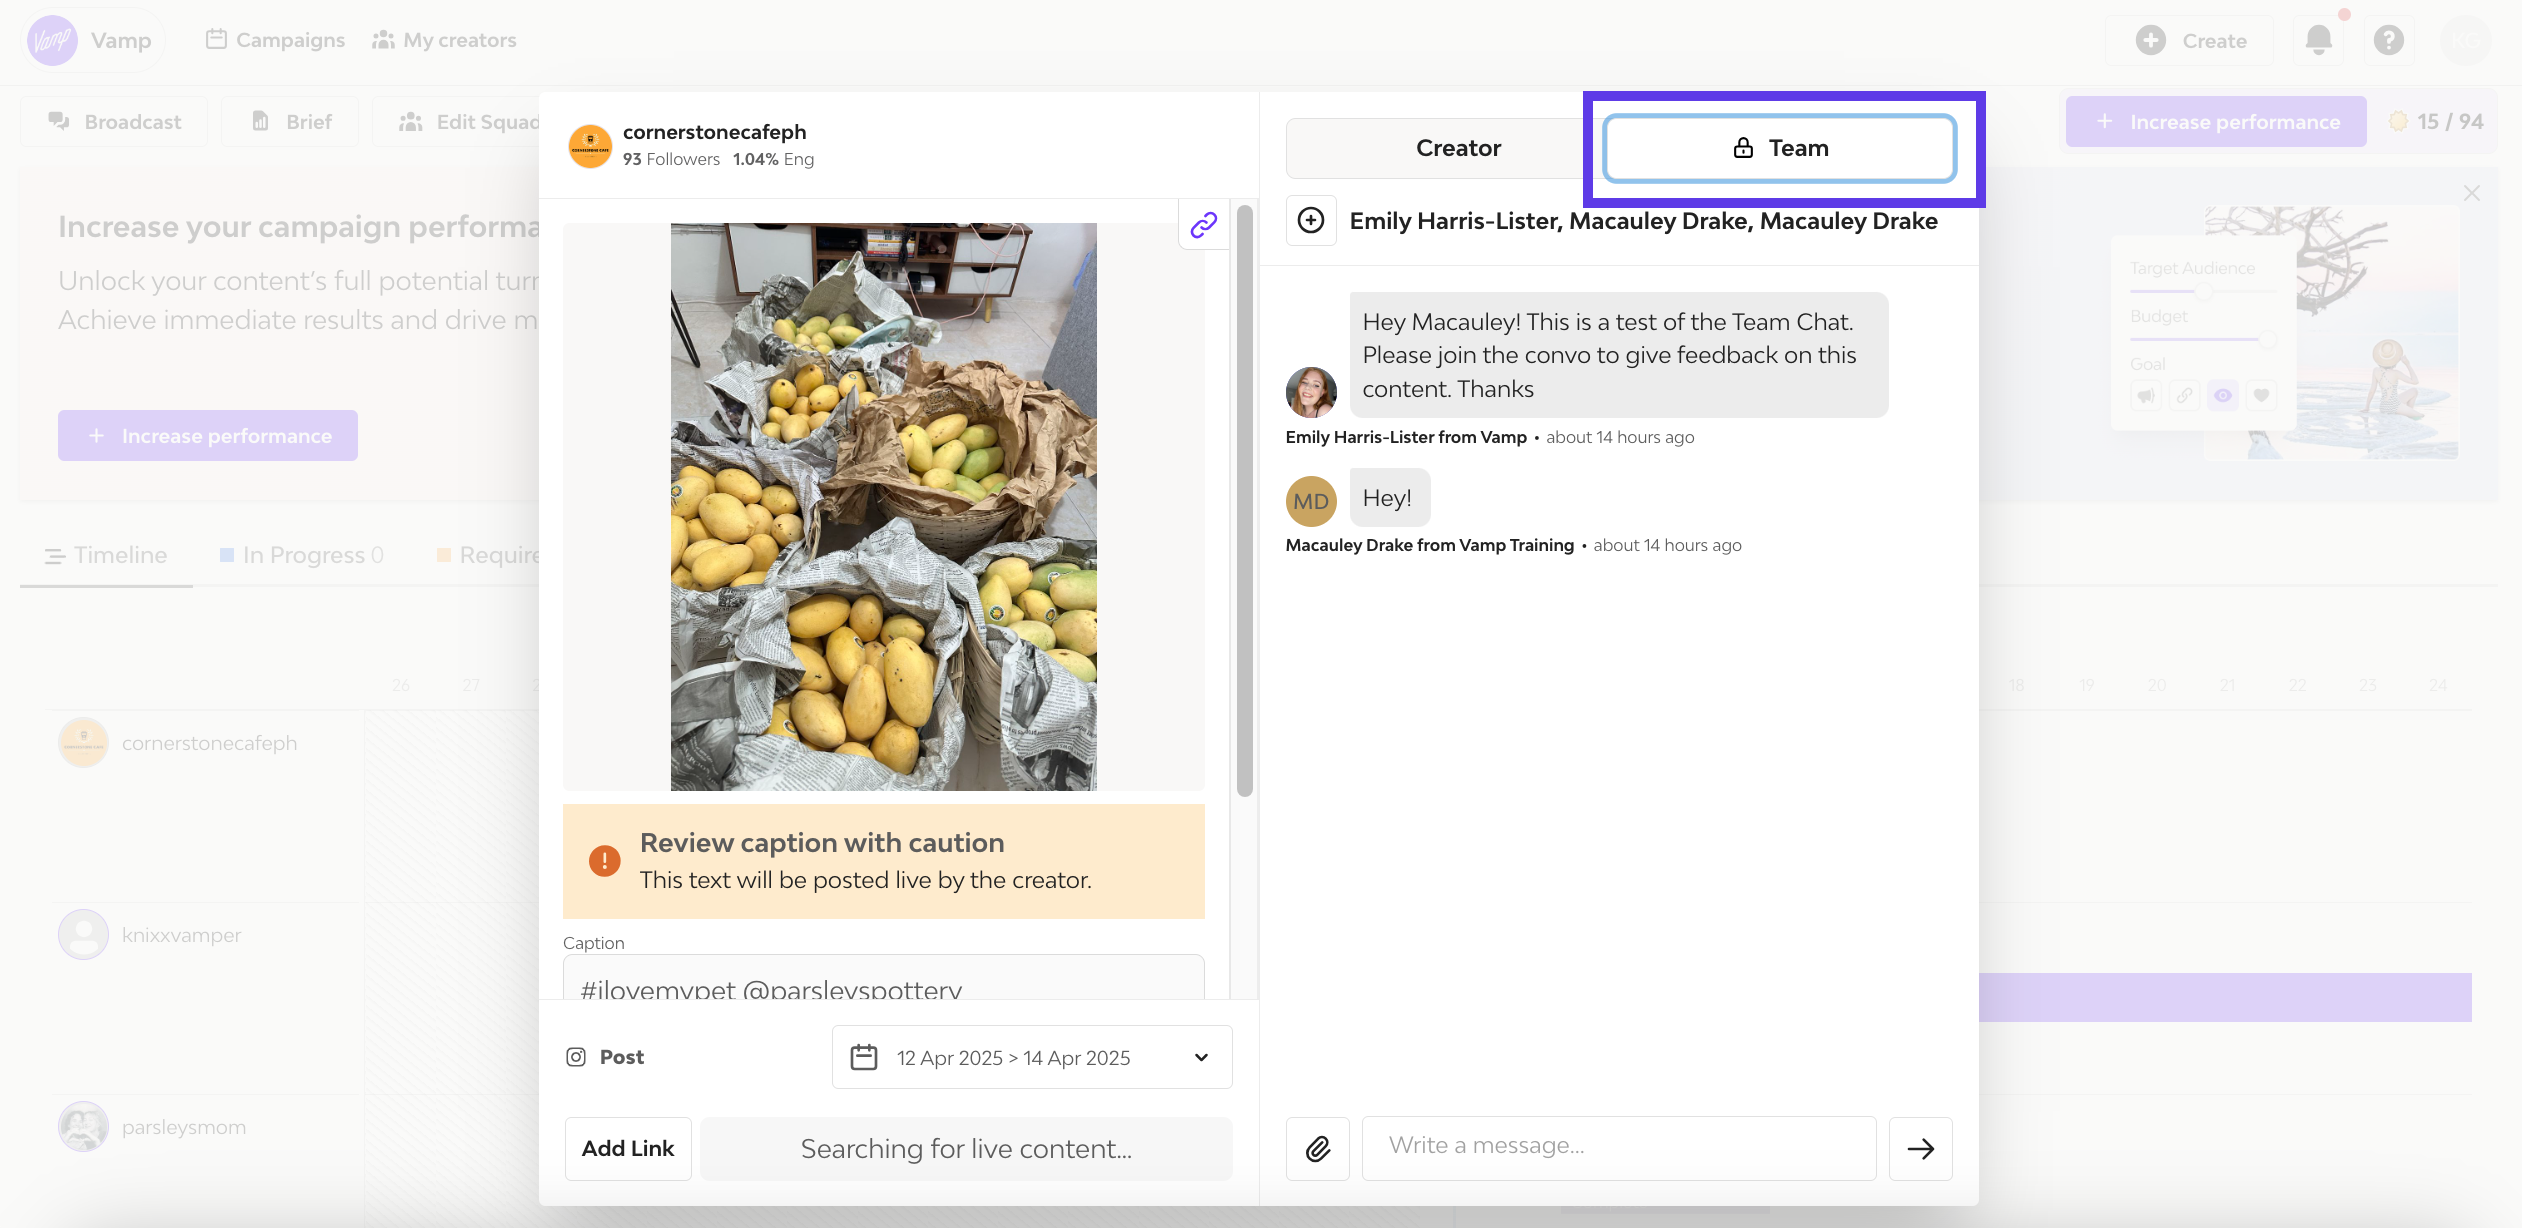Select knixxvamper row in the timeline
The width and height of the screenshot is (2522, 1228).
coord(150,935)
